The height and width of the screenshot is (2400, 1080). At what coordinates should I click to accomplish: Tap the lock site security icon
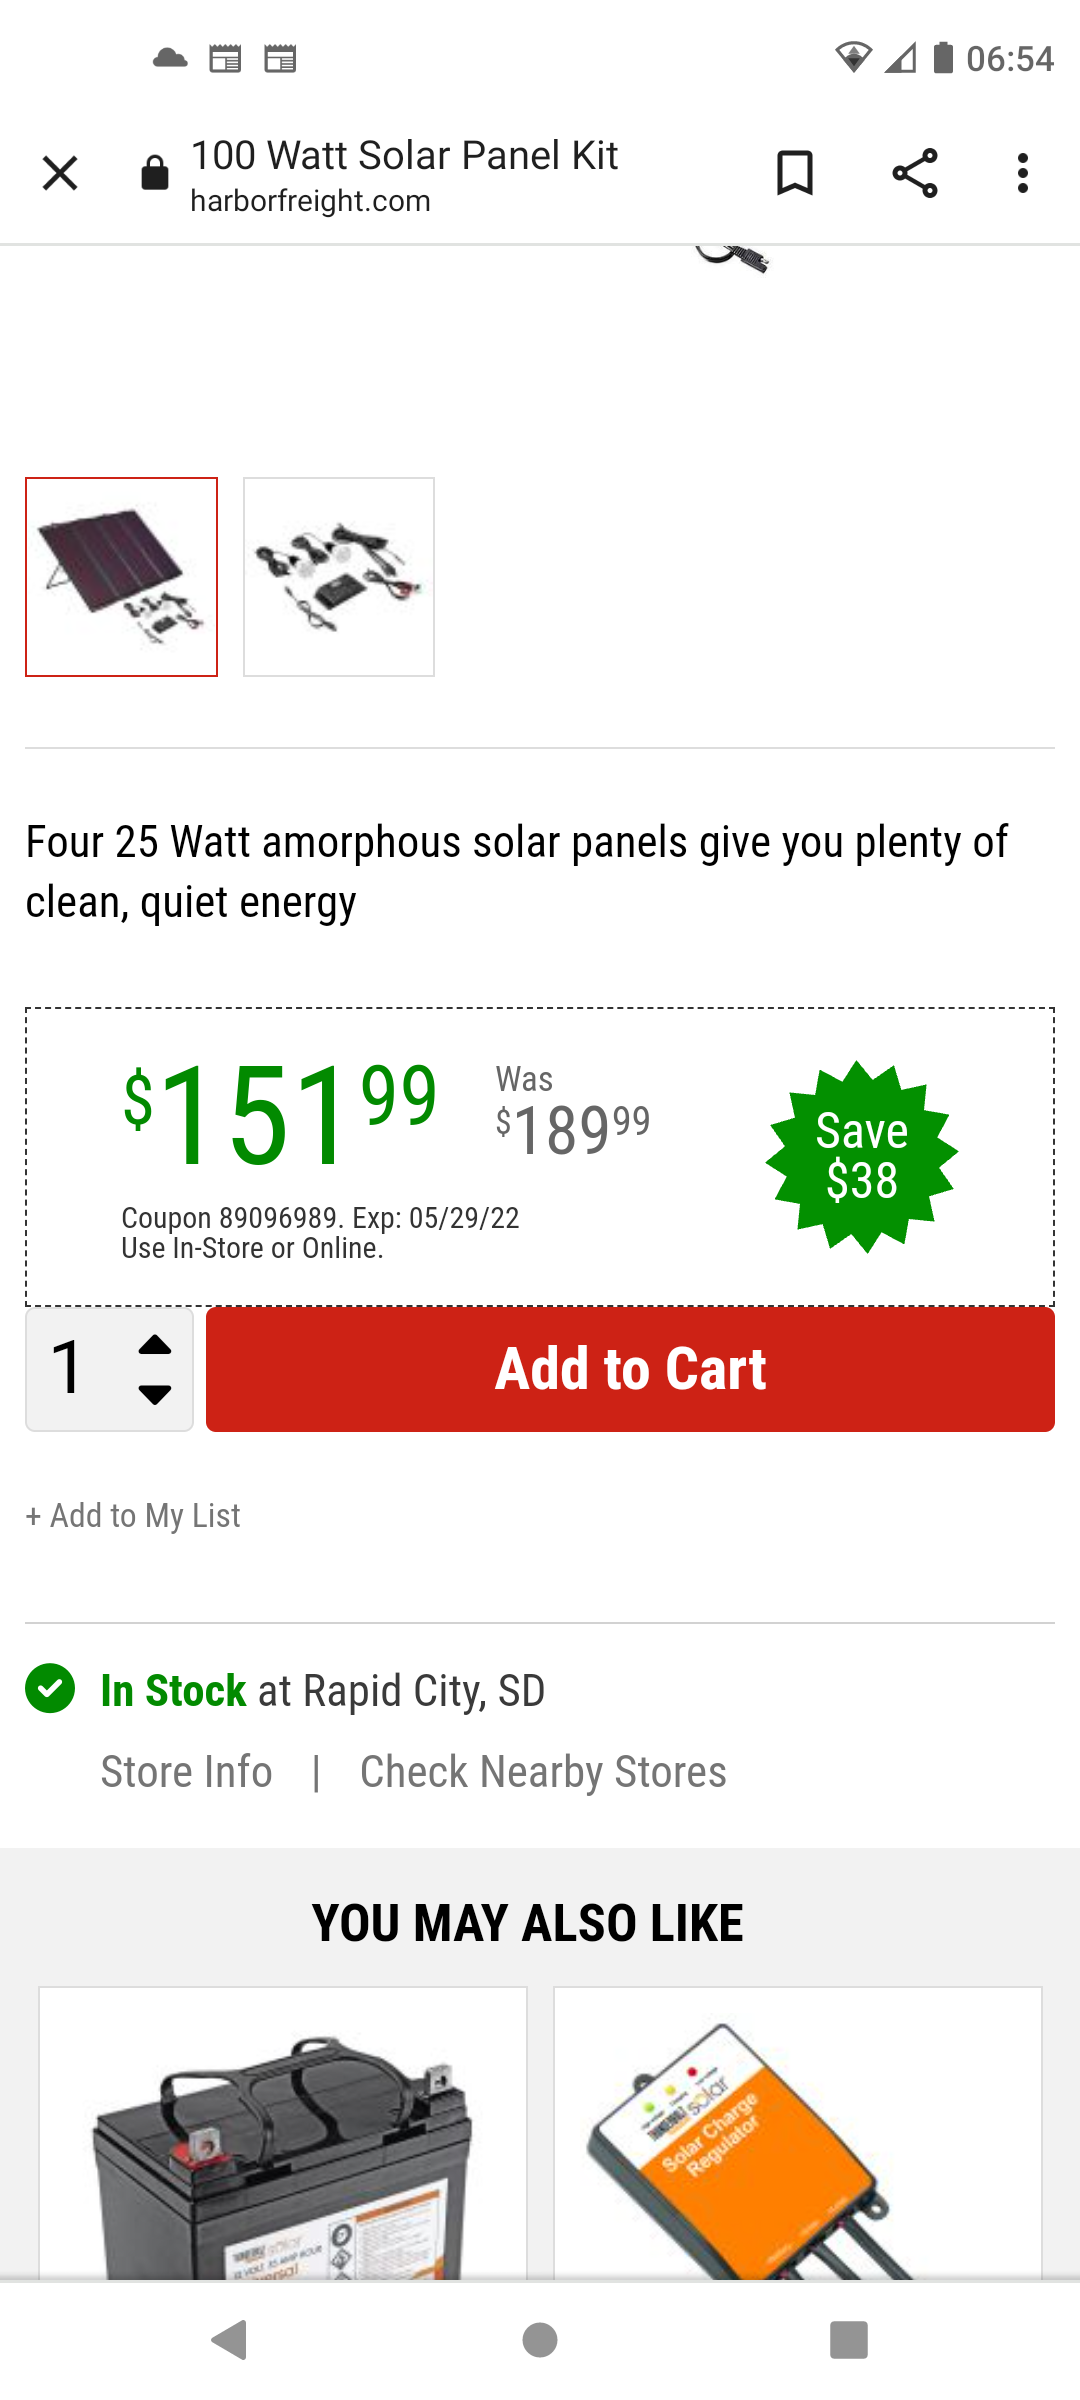coord(155,173)
